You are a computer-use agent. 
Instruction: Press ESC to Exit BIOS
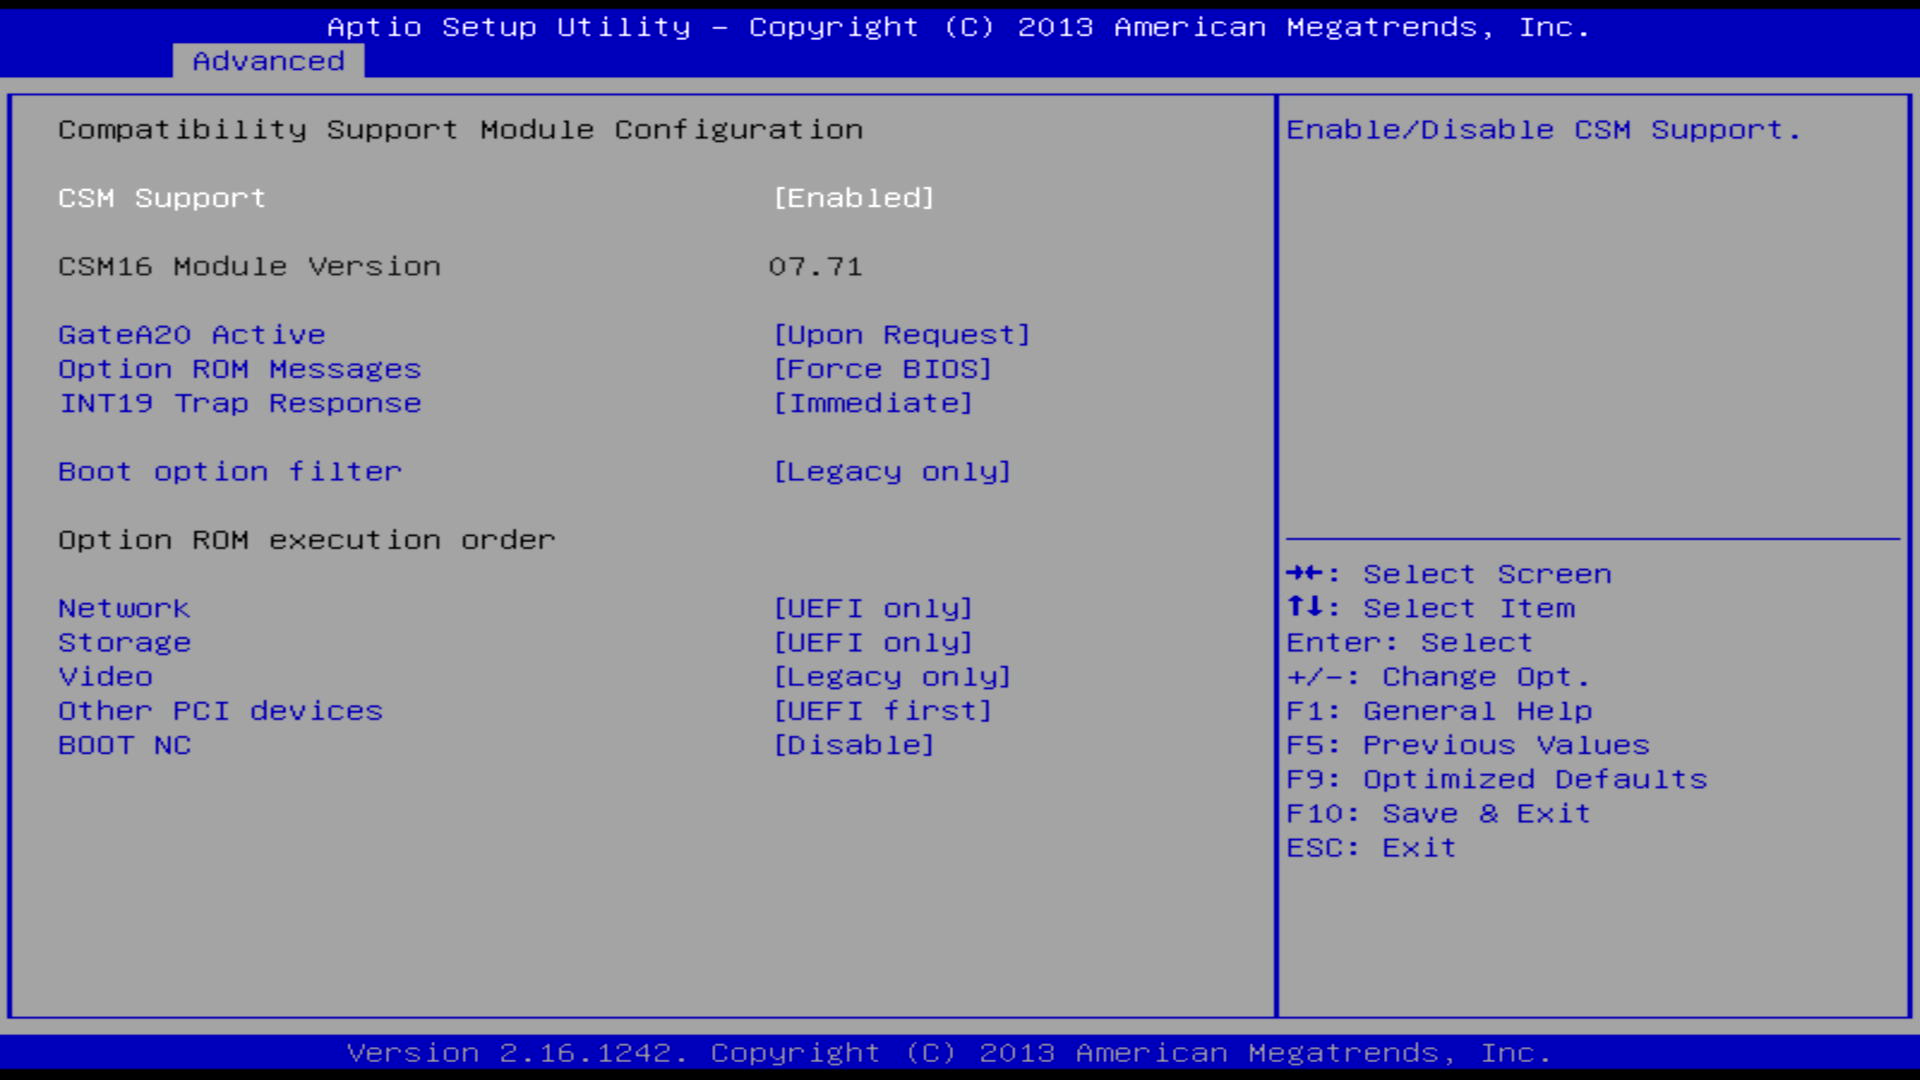pos(1371,847)
